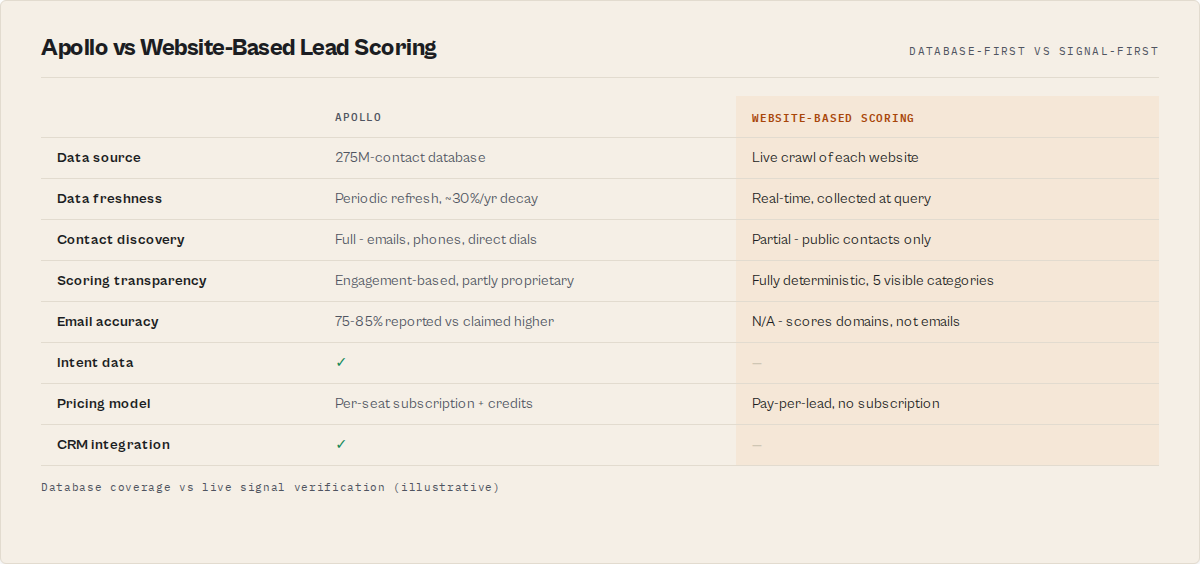The image size is (1200, 564).
Task: Click the DATABASE-FIRST VS SIGNAL-FIRST tagline
Action: (1034, 50)
